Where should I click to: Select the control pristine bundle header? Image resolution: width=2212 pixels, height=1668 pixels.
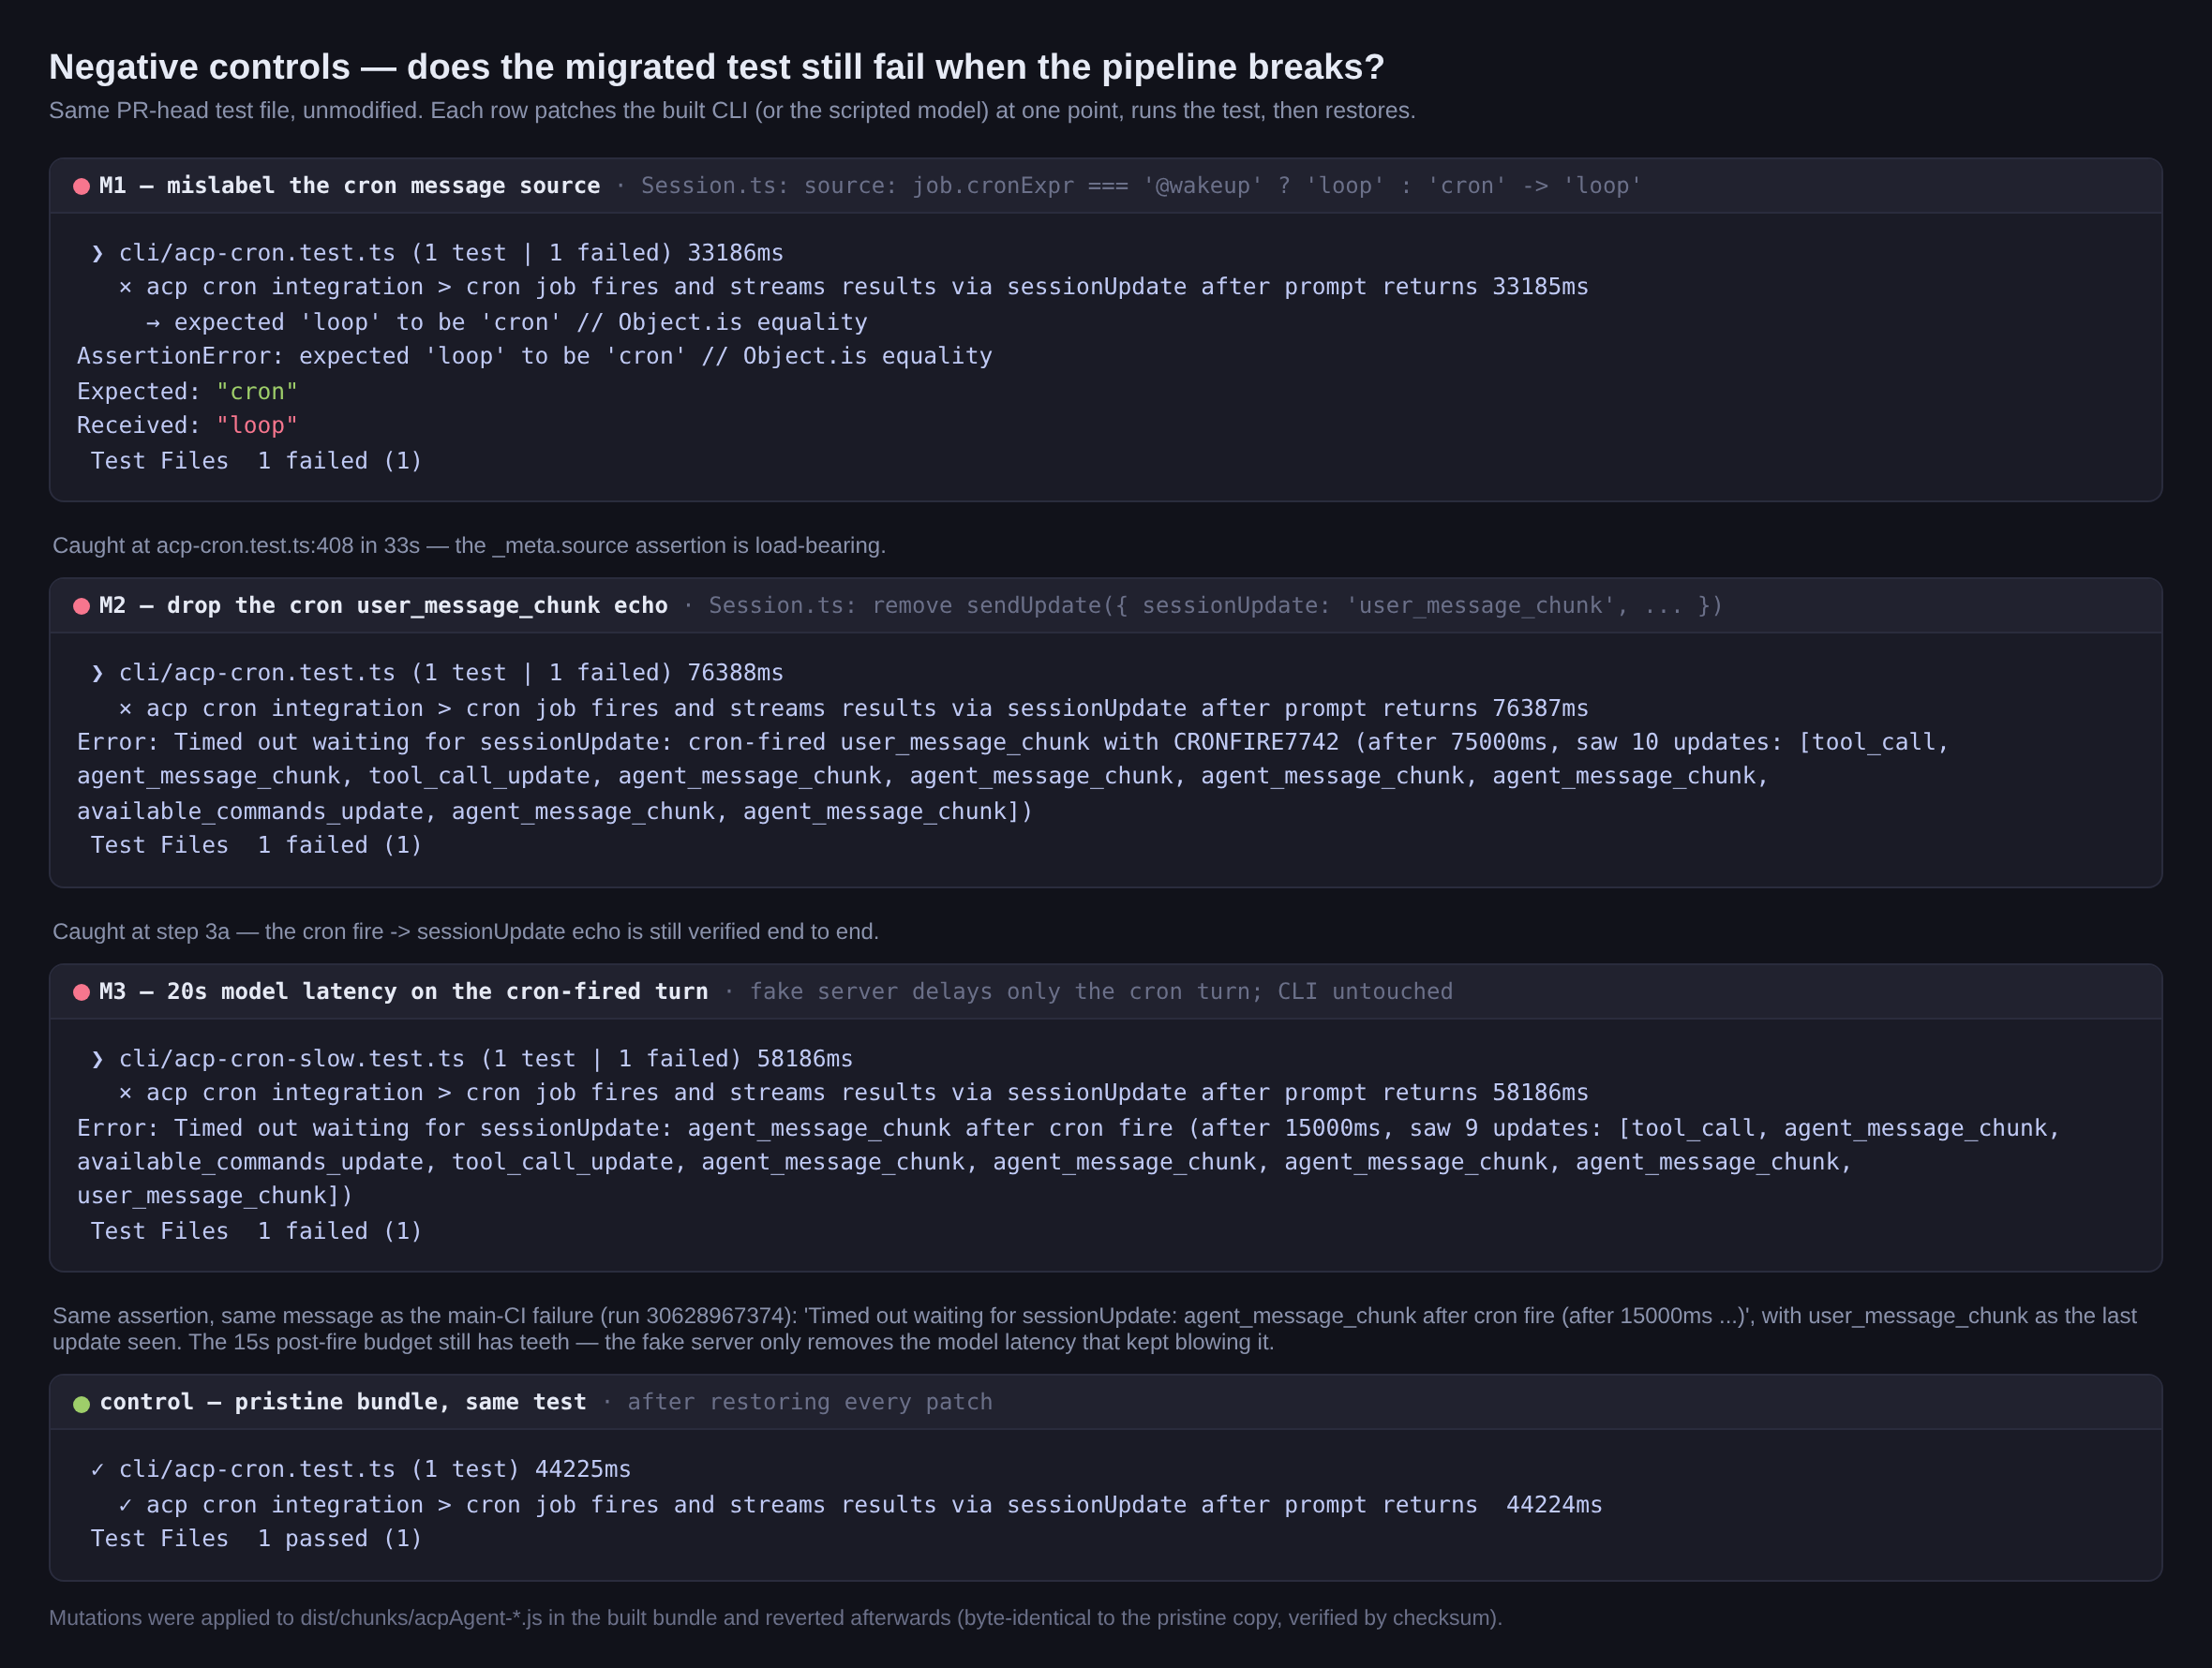1106,1402
